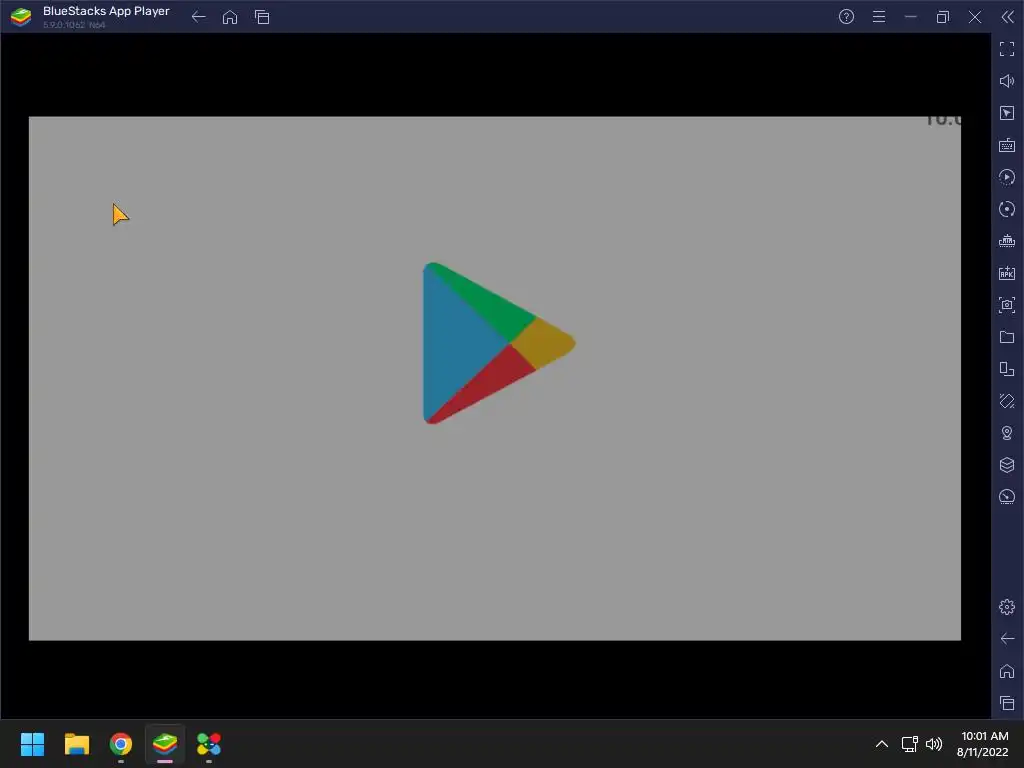
Task: Toggle the mouse cursor lock icon
Action: click(x=1007, y=113)
